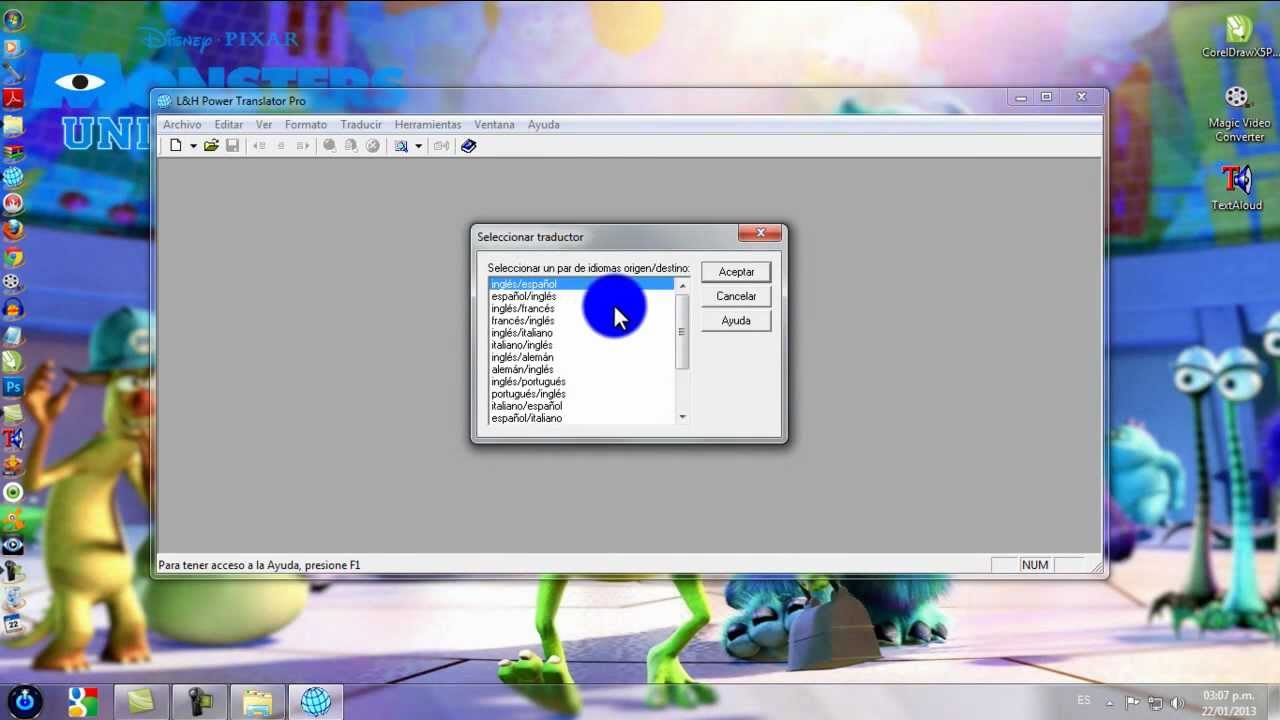Click the language list scrollbar thumb
This screenshot has height=720, width=1280.
click(682, 332)
